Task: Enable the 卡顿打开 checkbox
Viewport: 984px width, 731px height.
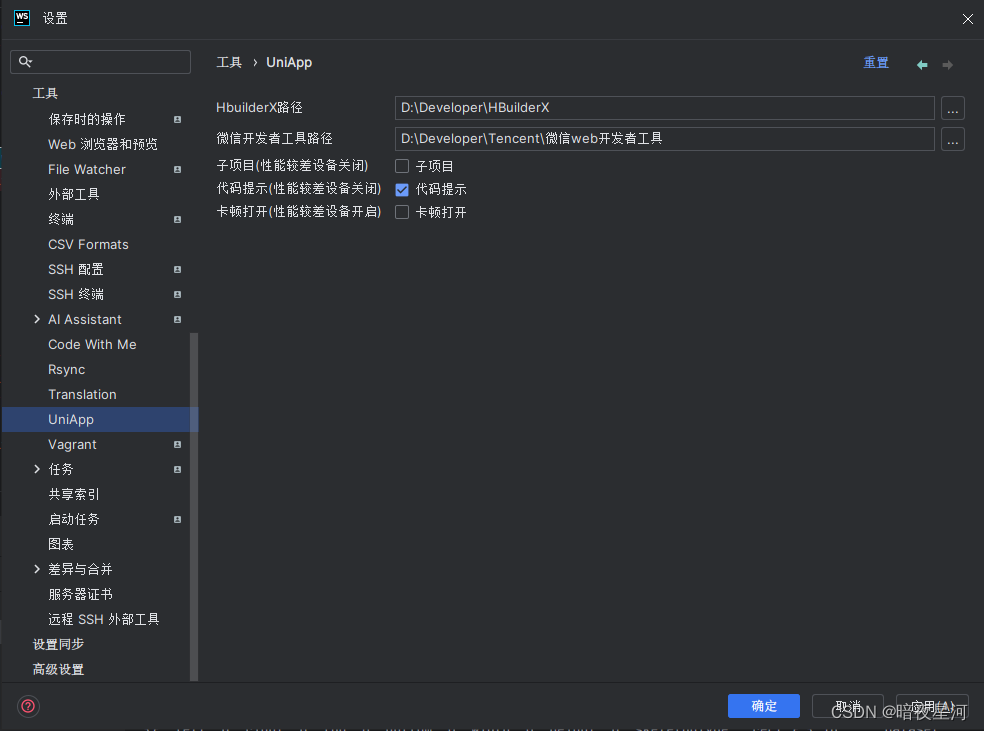Action: pos(401,211)
